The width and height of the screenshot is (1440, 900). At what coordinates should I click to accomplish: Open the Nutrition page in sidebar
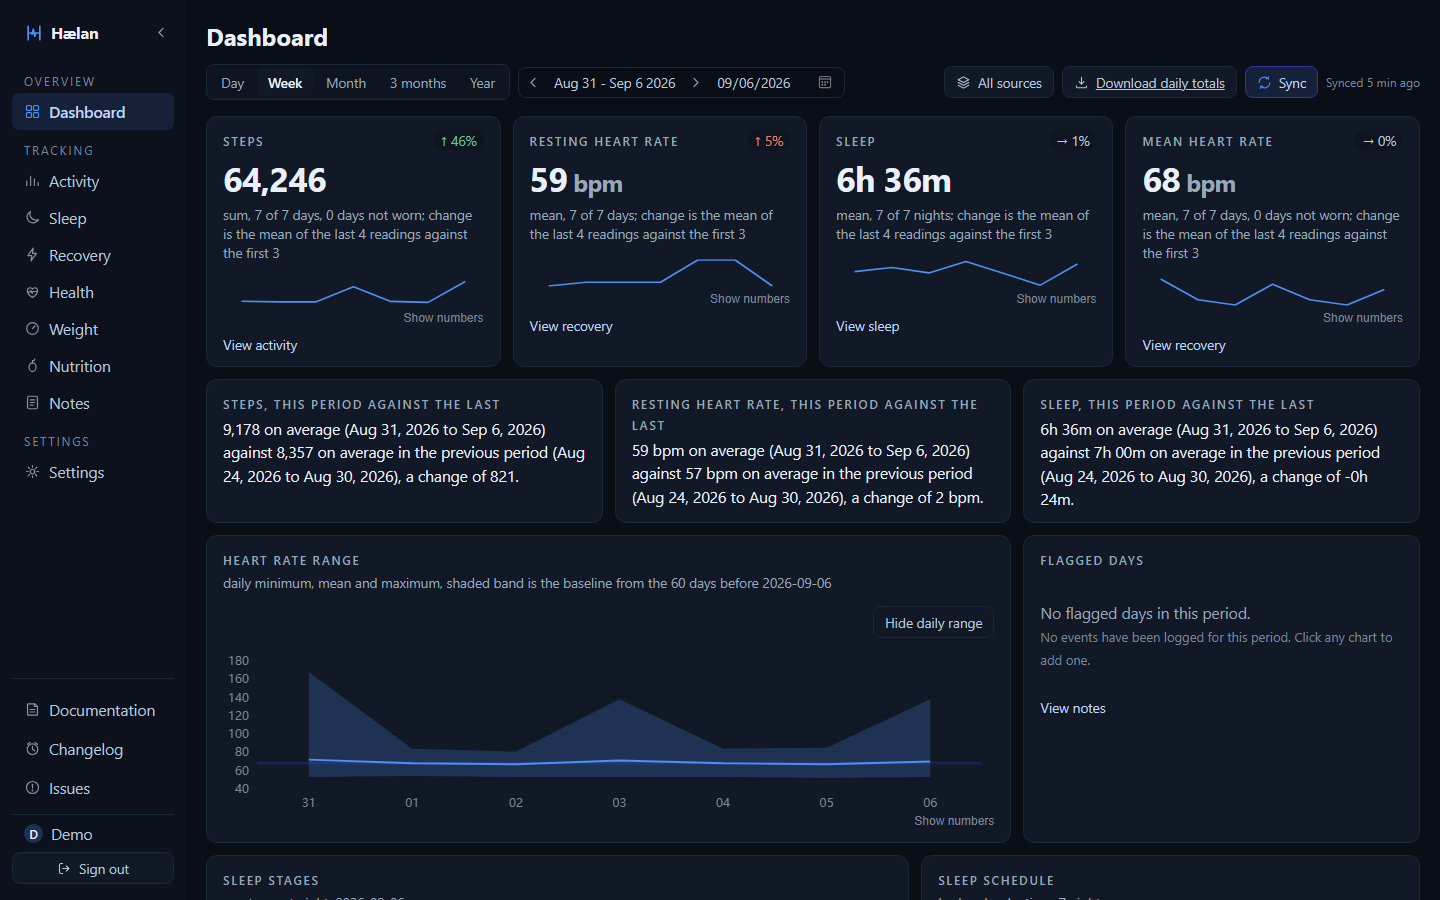tap(93, 366)
